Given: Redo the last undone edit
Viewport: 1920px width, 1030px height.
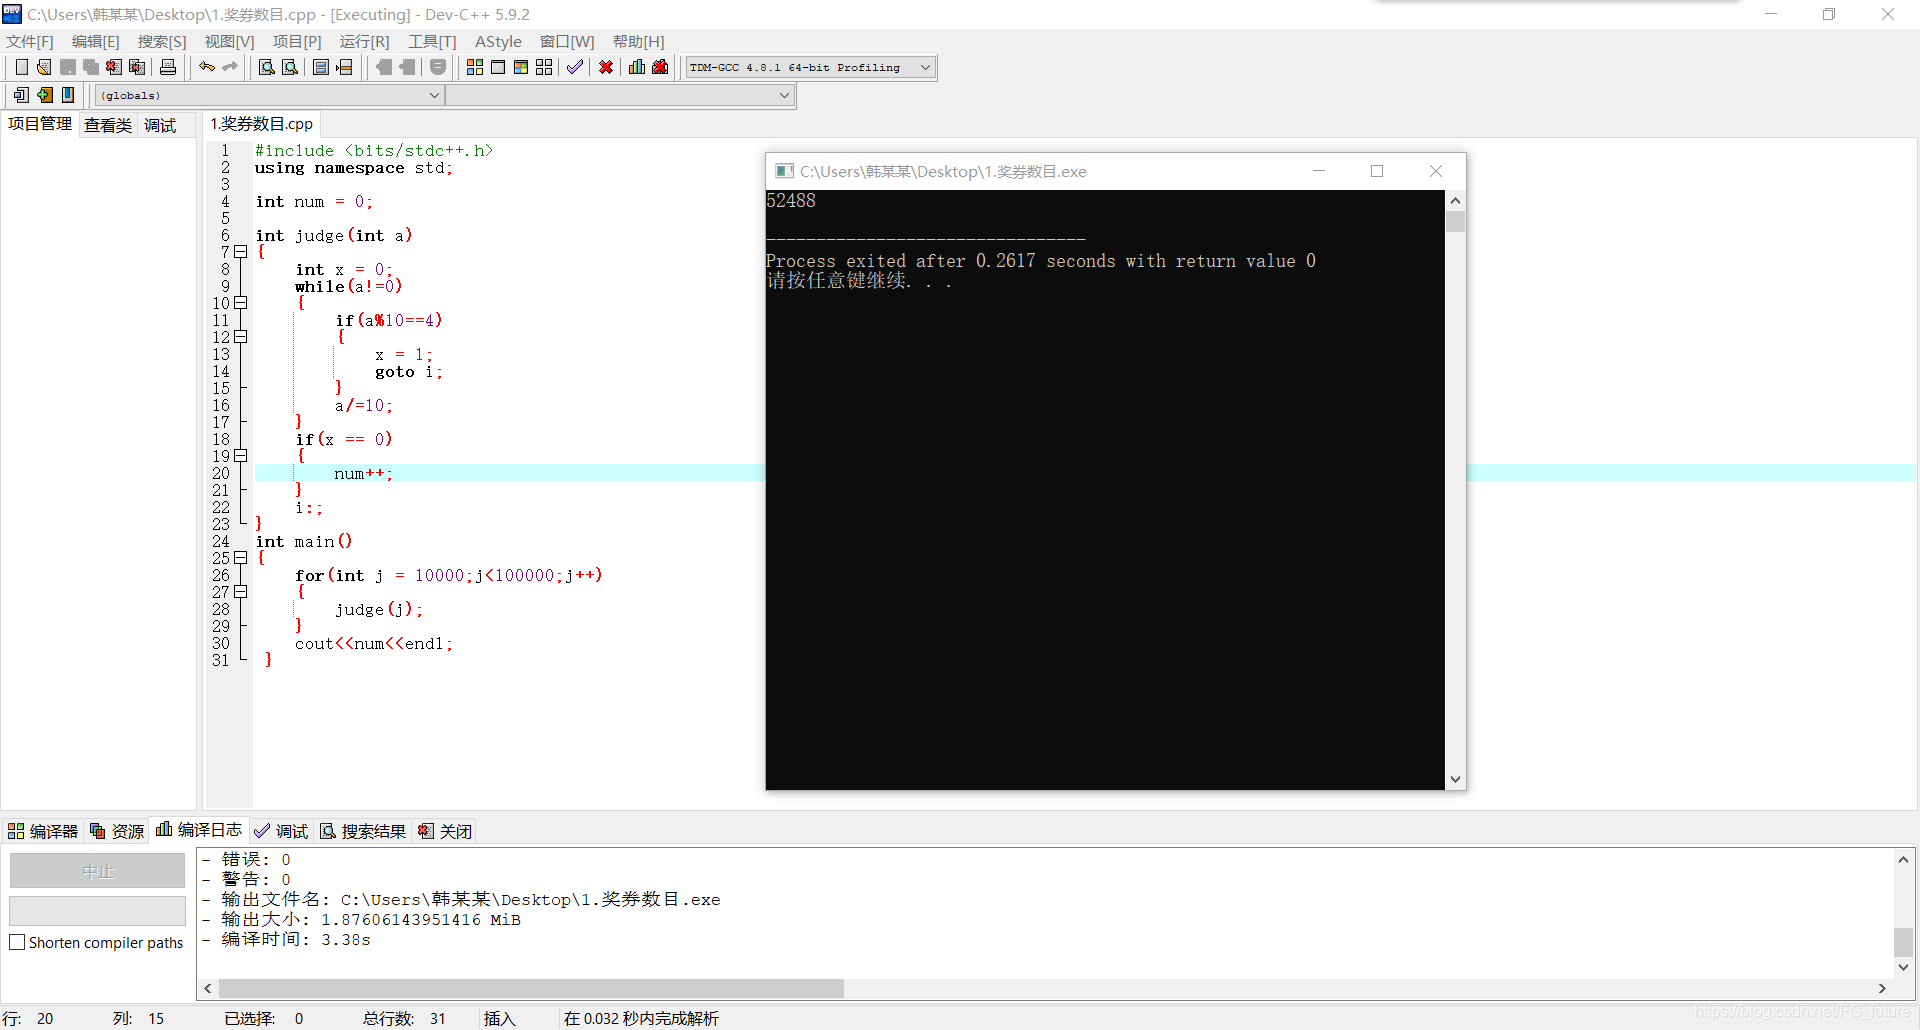Looking at the screenshot, I should pos(230,67).
